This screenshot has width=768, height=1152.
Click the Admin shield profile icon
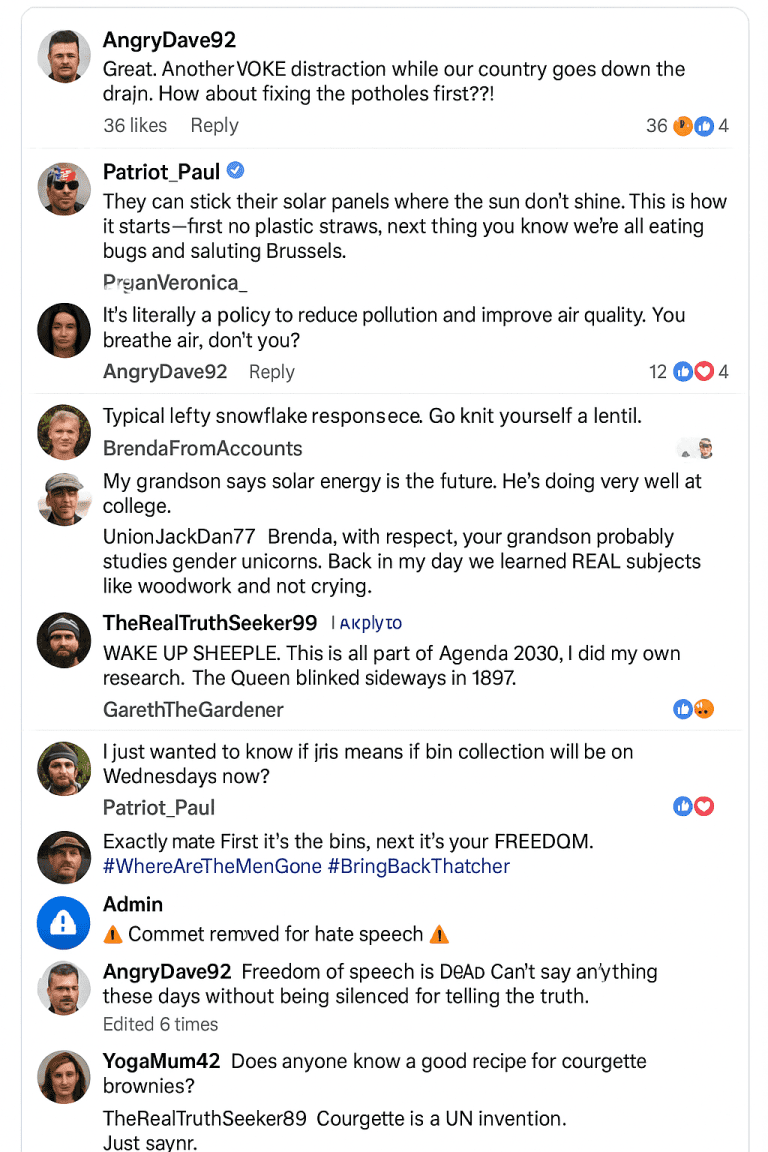[63, 922]
